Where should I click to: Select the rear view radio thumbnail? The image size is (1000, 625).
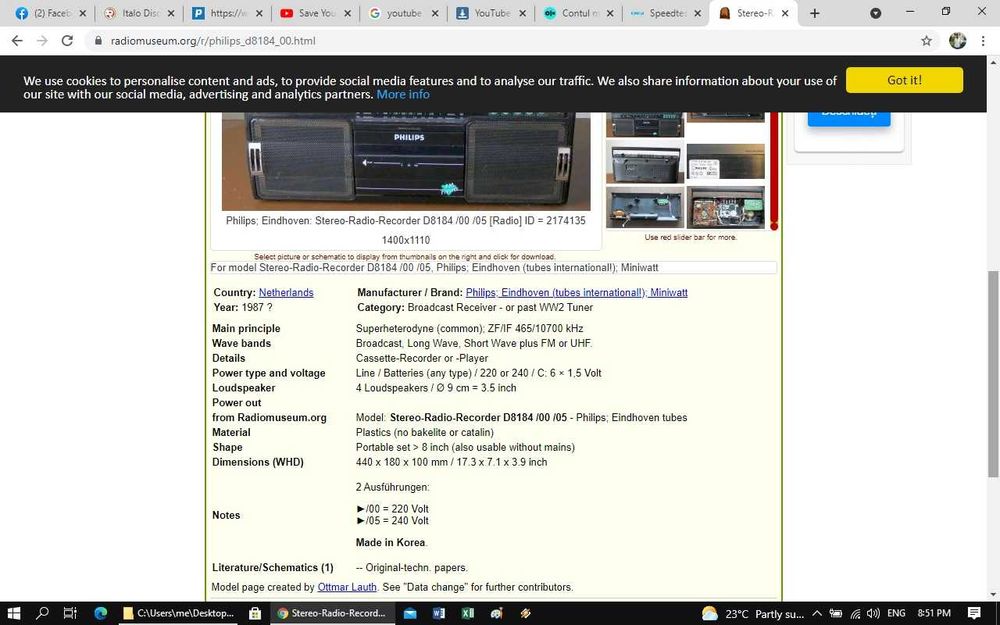coord(644,162)
